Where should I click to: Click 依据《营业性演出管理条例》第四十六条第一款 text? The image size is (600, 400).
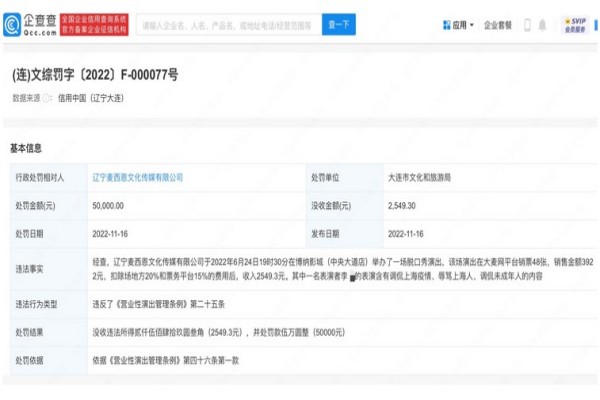click(x=165, y=361)
